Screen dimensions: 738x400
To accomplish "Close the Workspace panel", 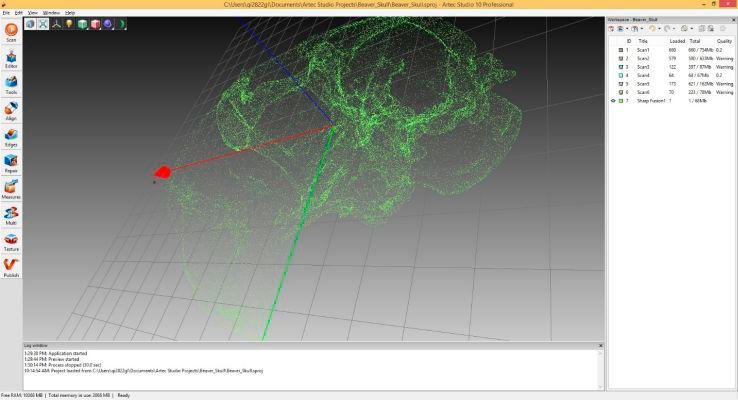I will point(733,20).
